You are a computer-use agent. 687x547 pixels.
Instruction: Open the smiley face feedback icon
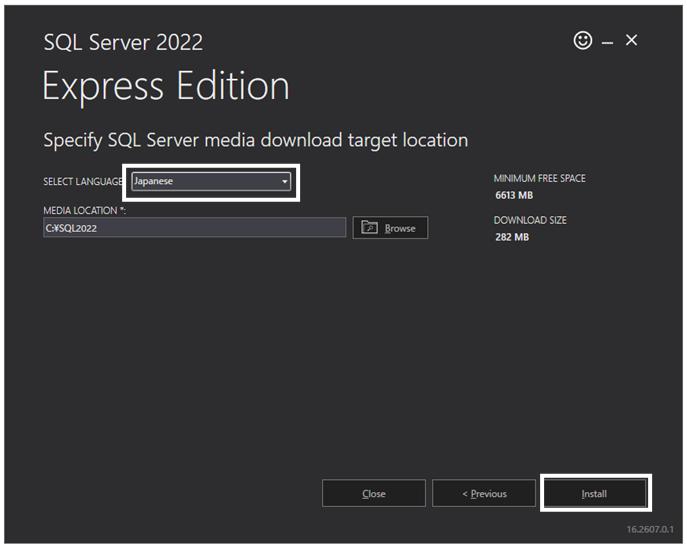pyautogui.click(x=583, y=41)
